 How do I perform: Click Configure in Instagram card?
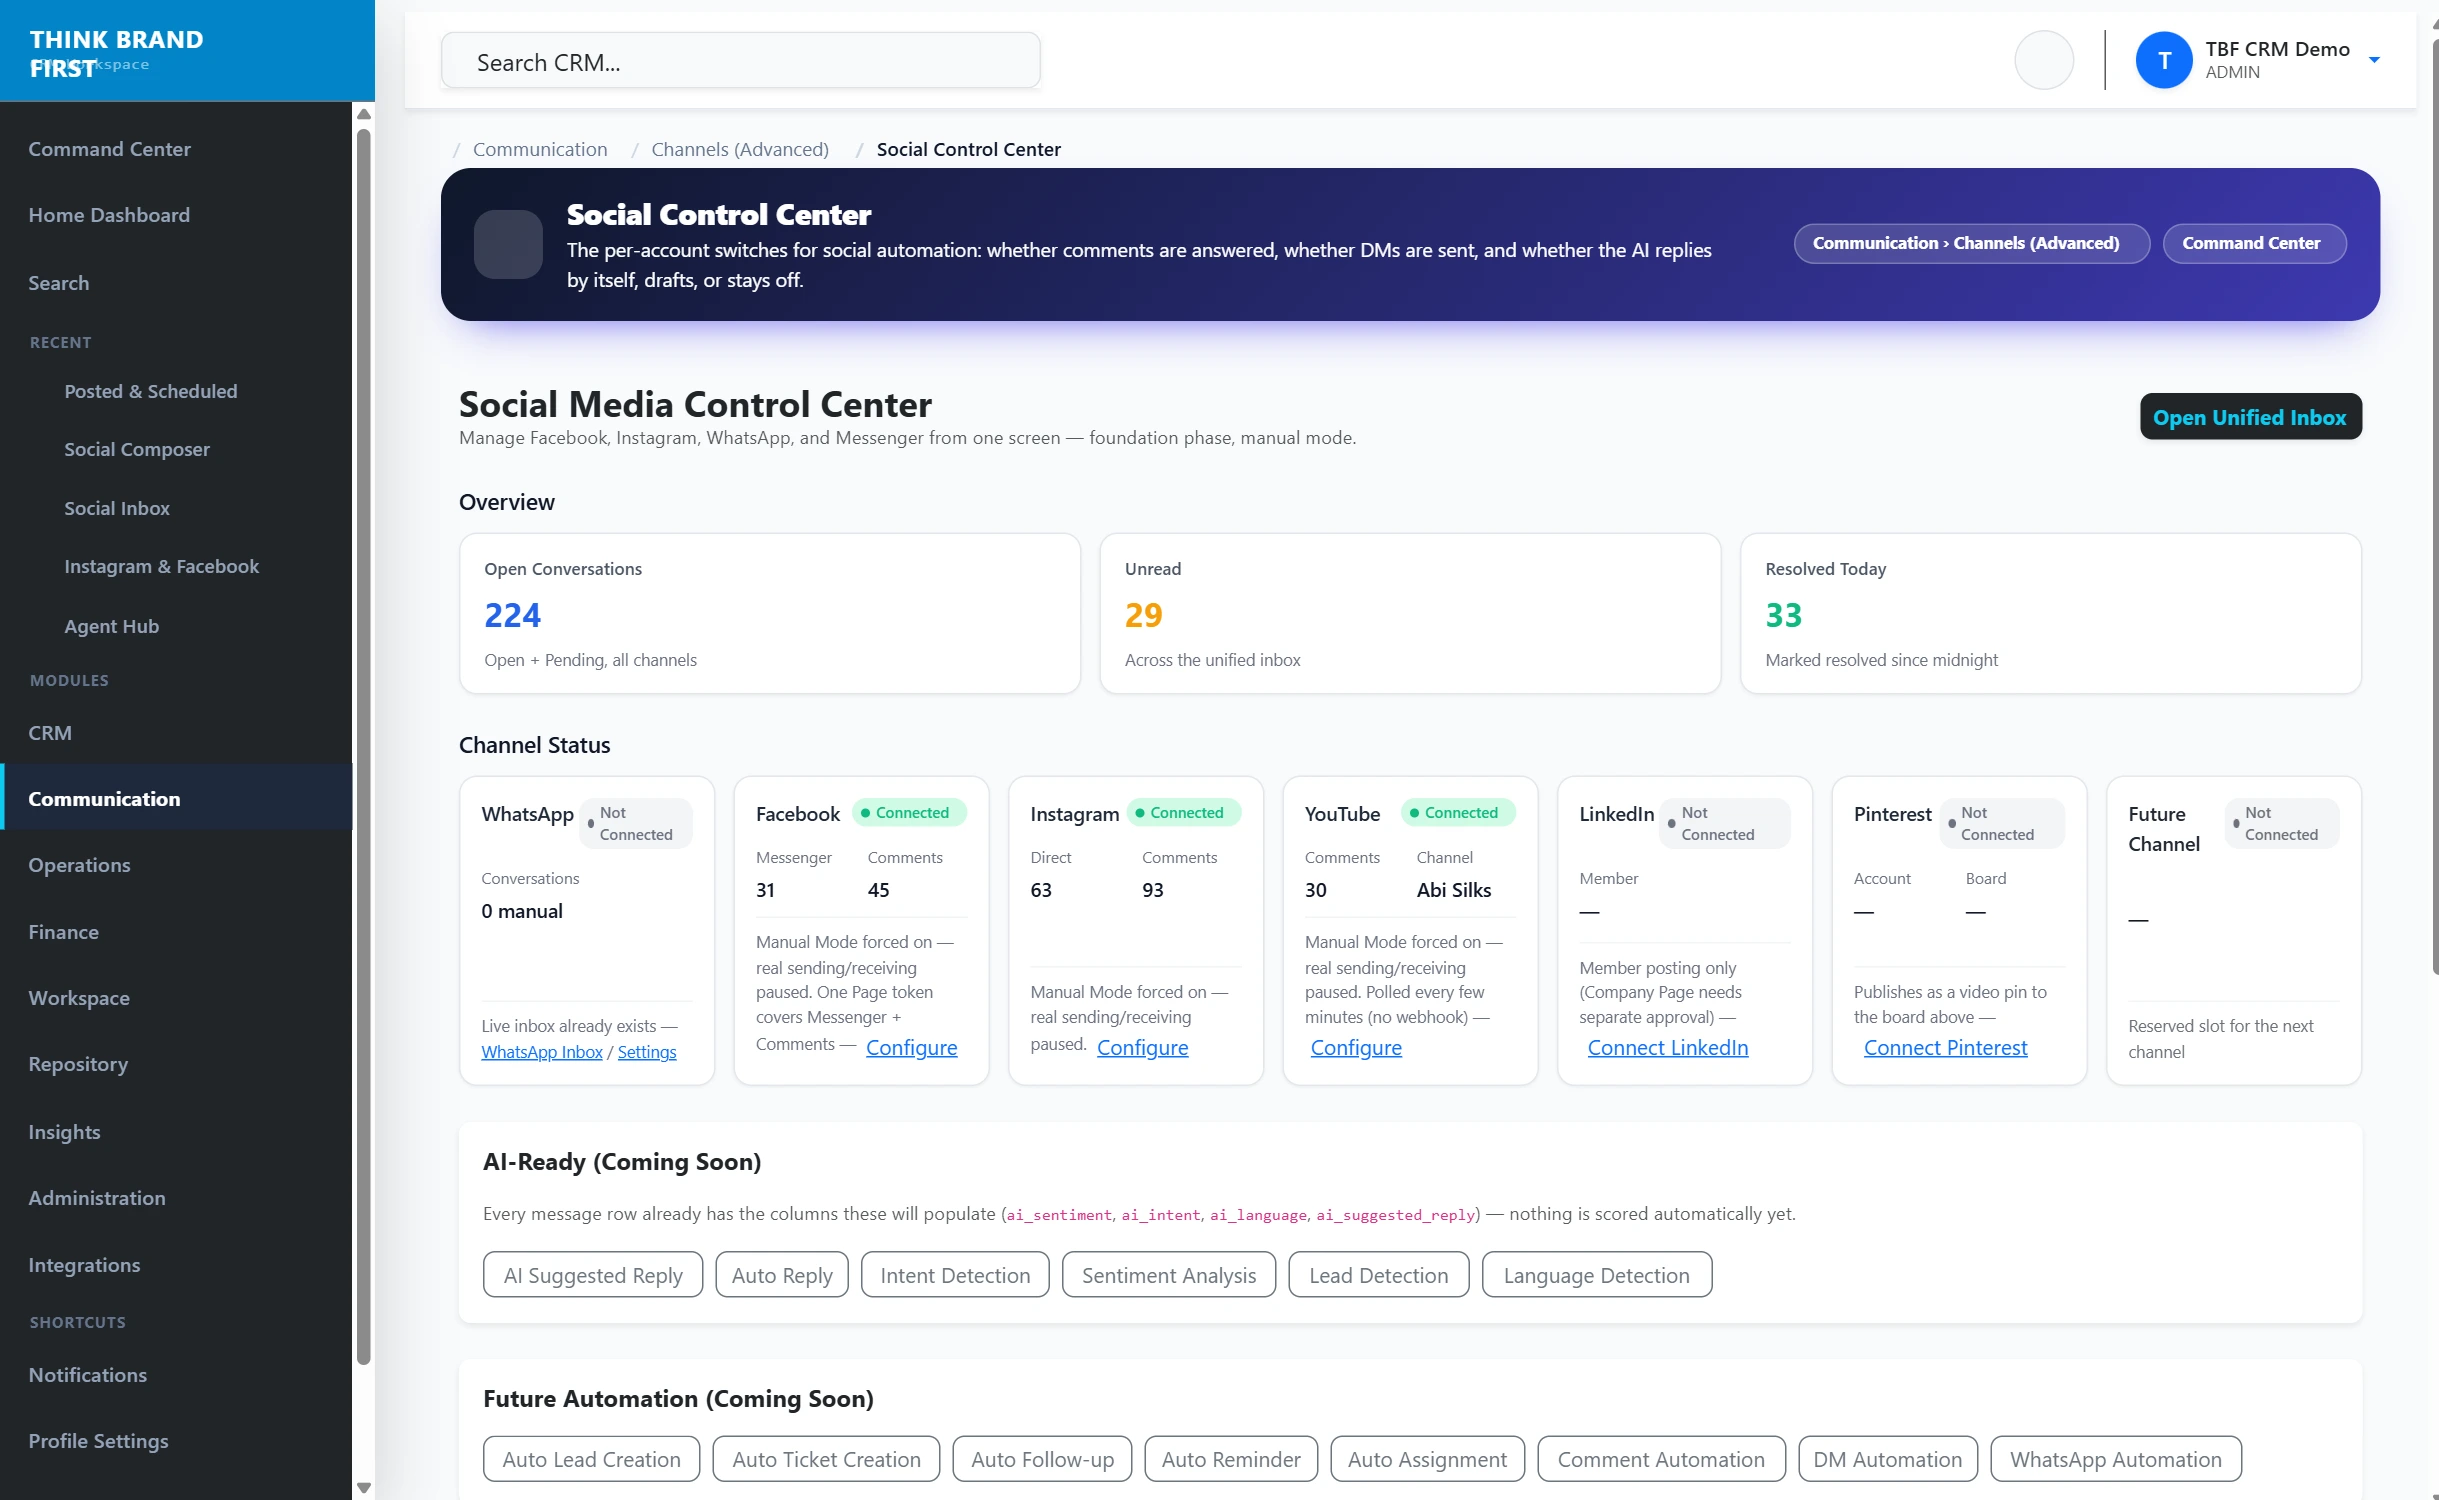pyautogui.click(x=1142, y=1047)
